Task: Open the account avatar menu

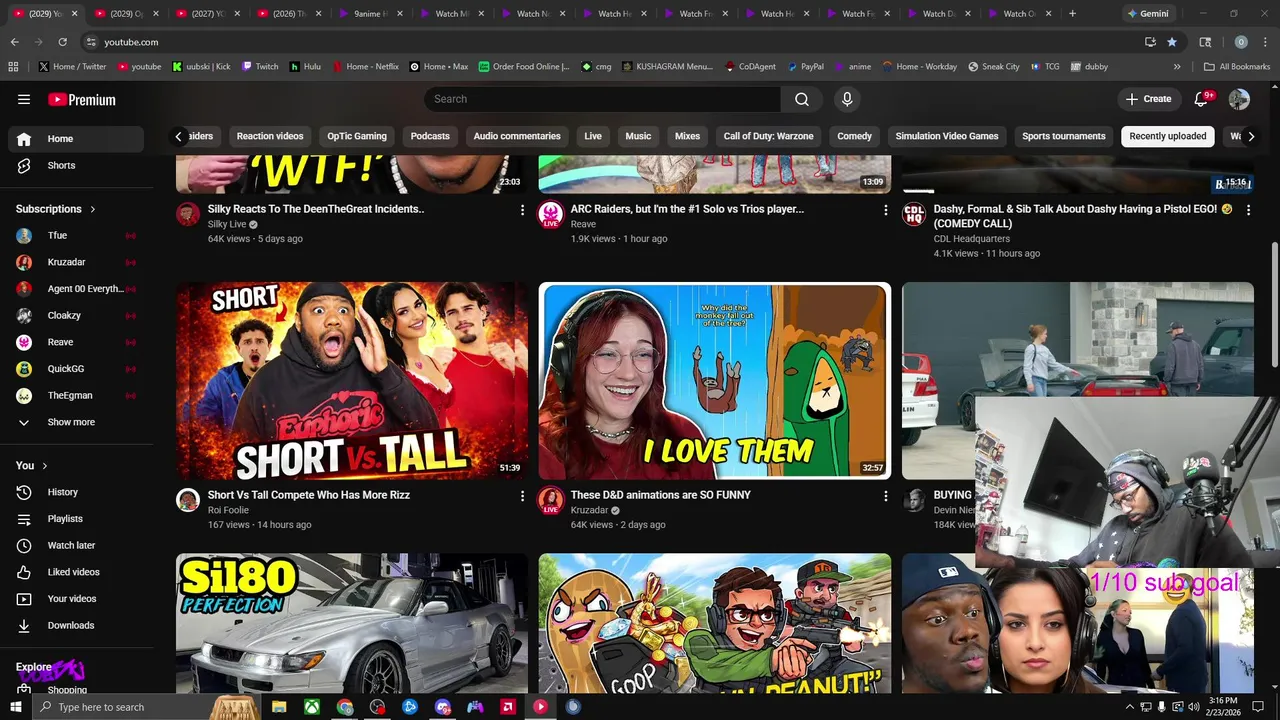Action: coord(1239,99)
